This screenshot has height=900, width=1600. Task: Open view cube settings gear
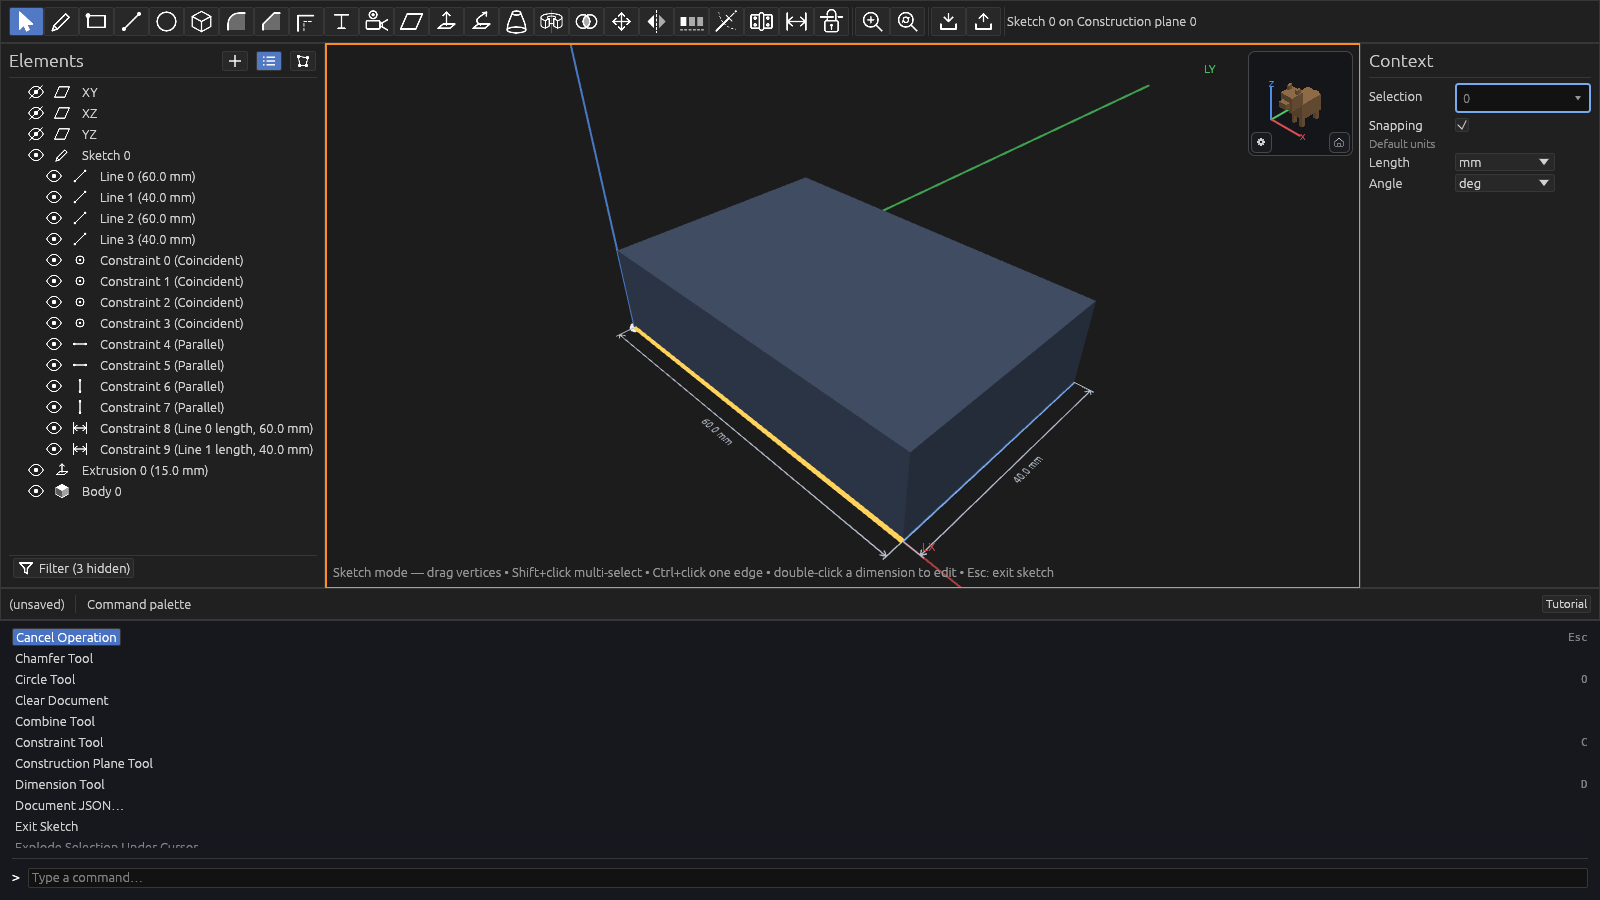[x=1261, y=142]
